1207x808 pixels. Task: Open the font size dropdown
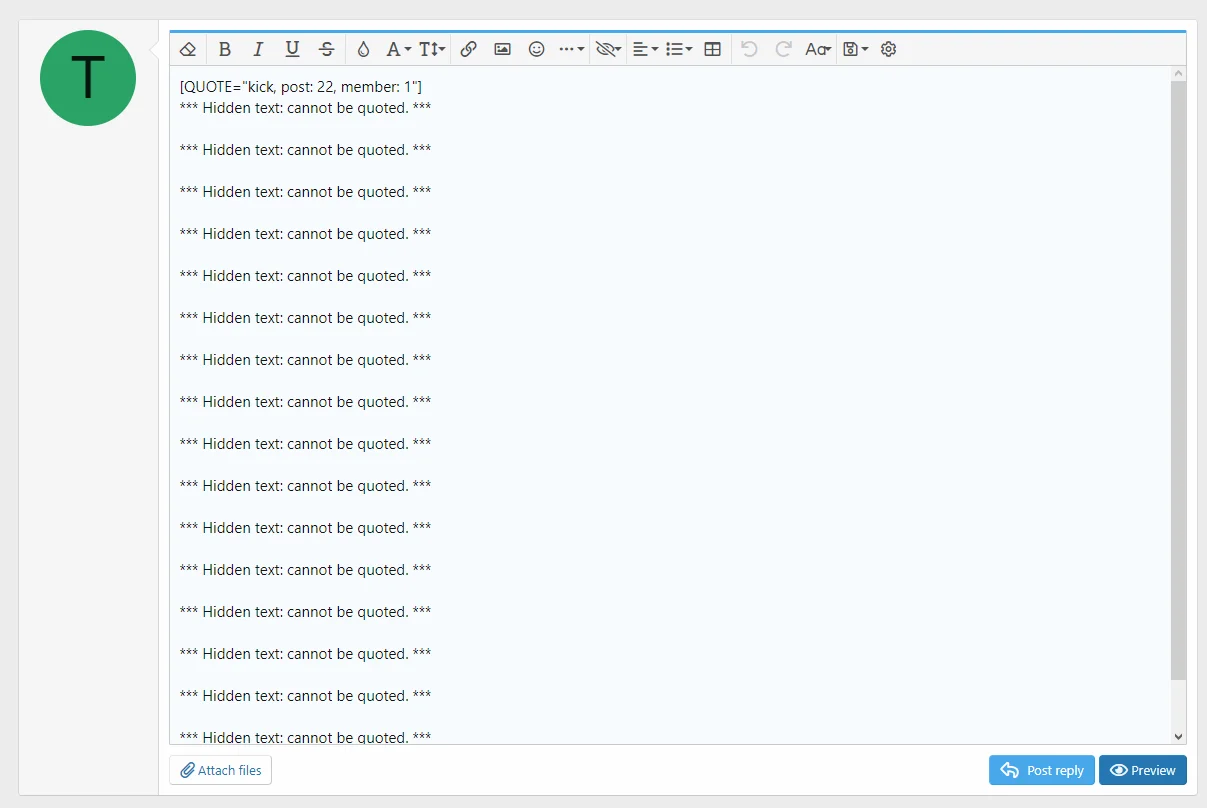[x=430, y=48]
